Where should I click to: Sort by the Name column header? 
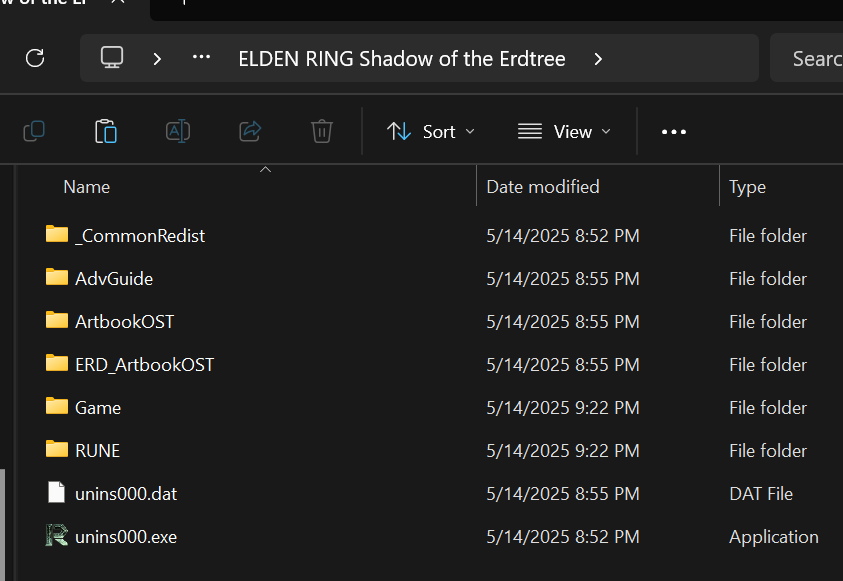click(x=87, y=187)
